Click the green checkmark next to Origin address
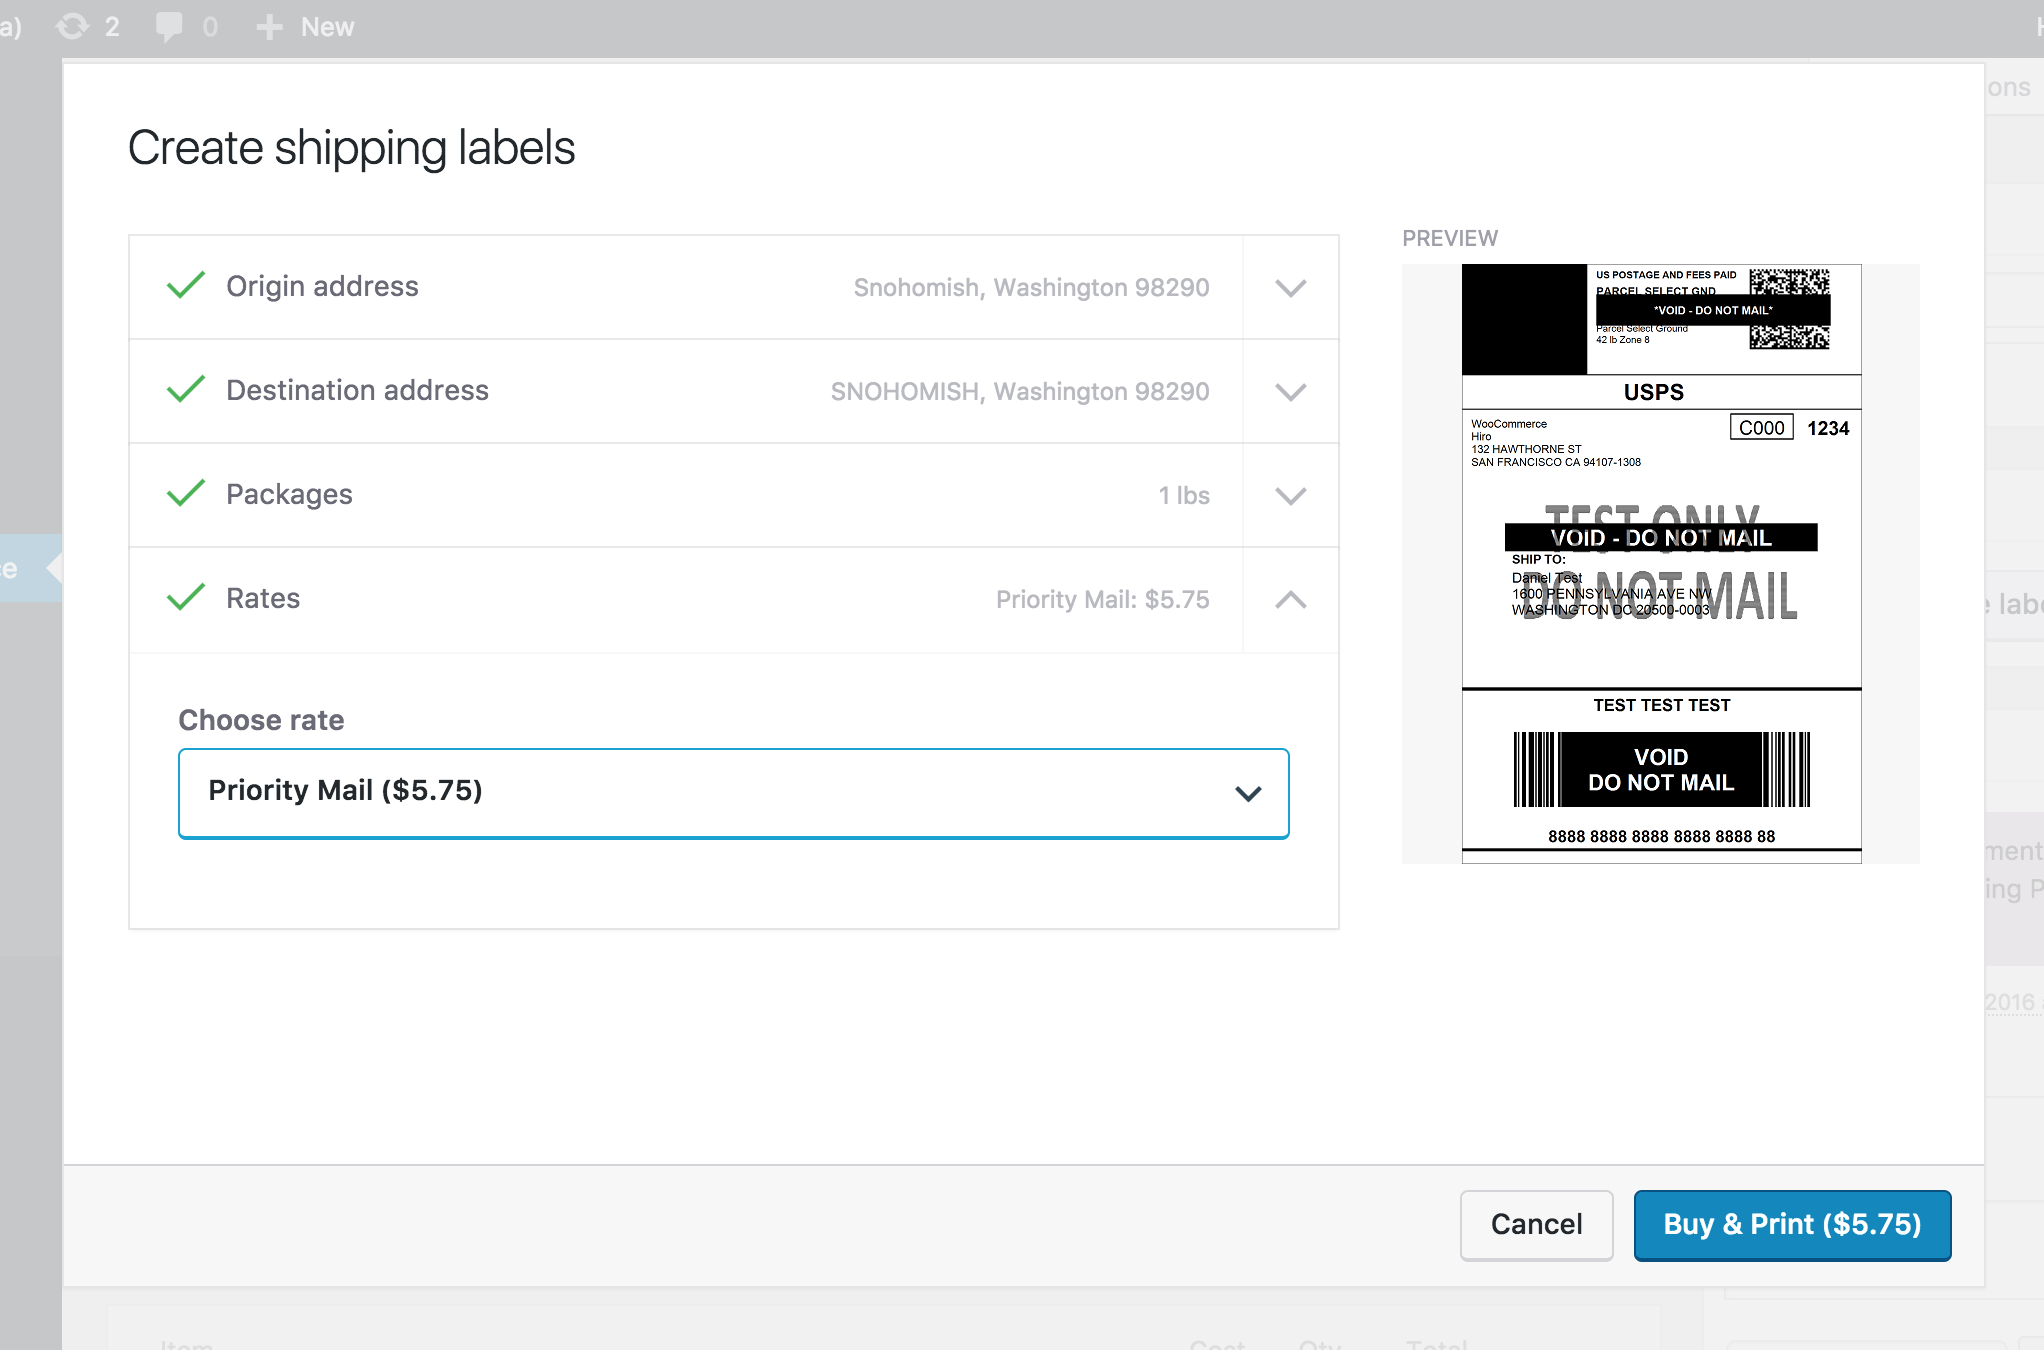This screenshot has height=1350, width=2044. point(184,285)
